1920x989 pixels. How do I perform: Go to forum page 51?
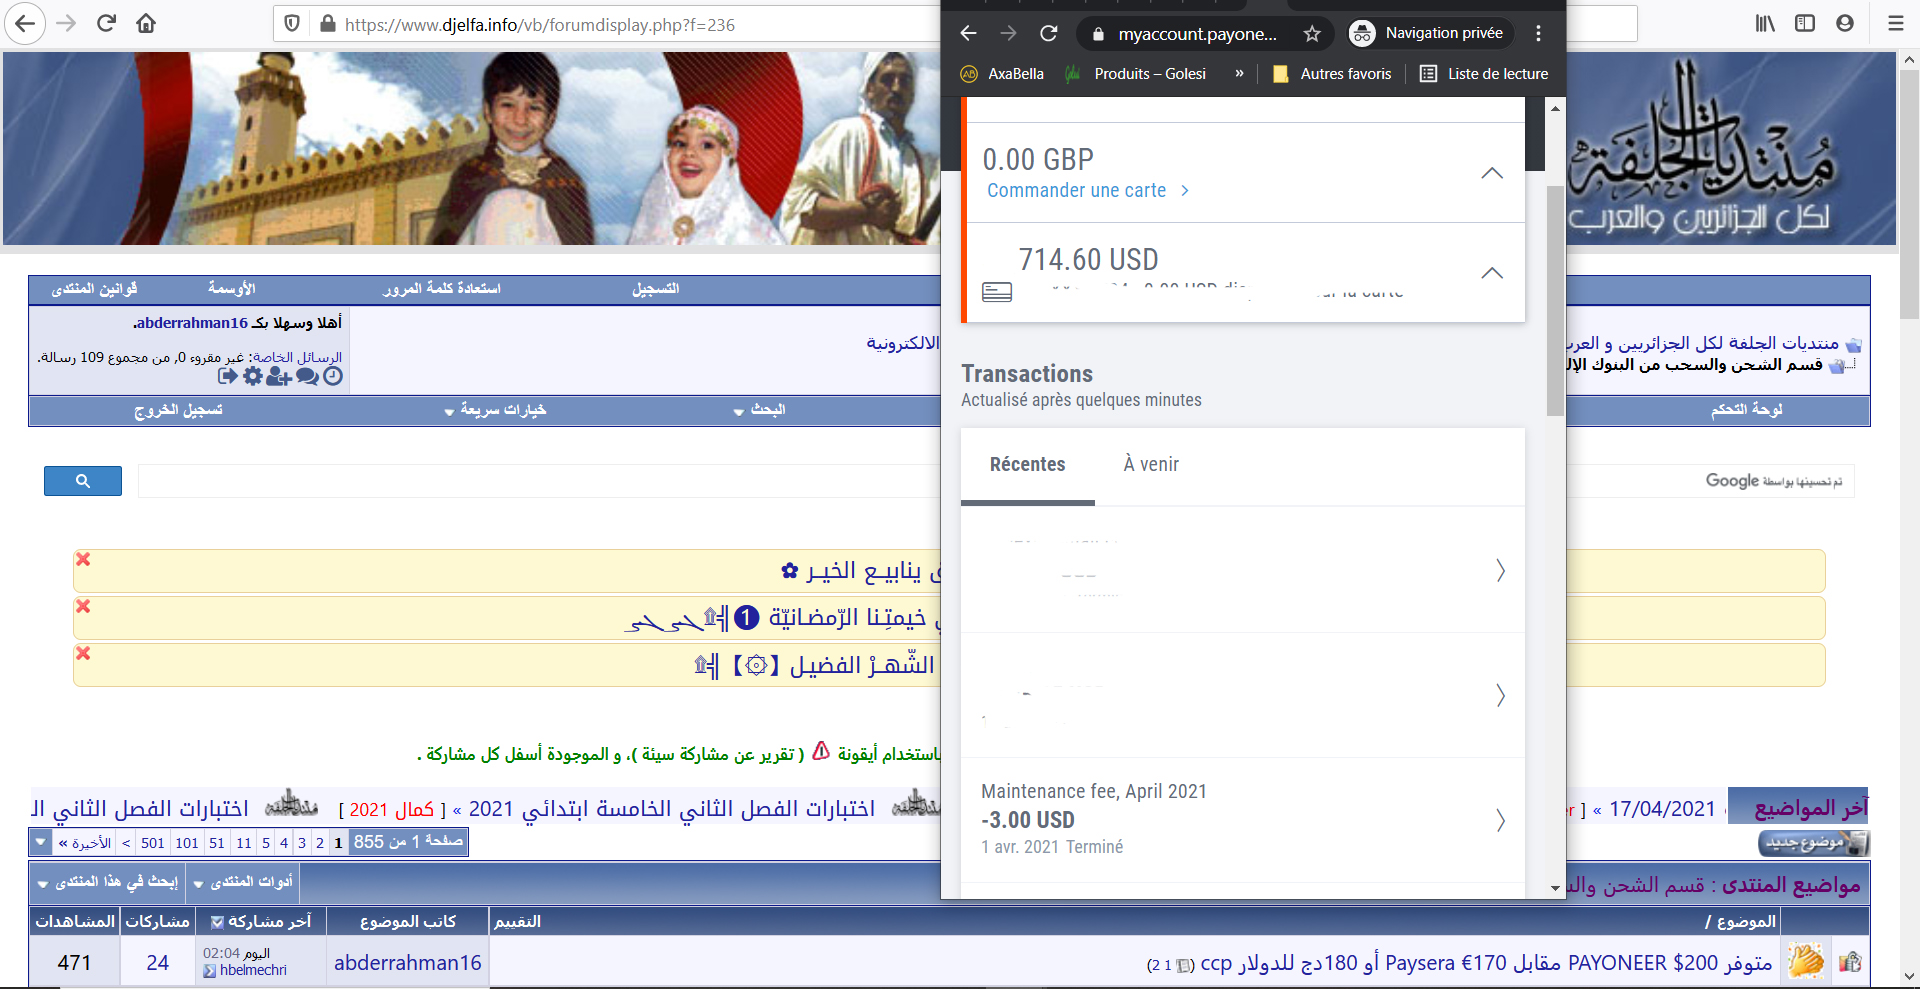coord(217,843)
